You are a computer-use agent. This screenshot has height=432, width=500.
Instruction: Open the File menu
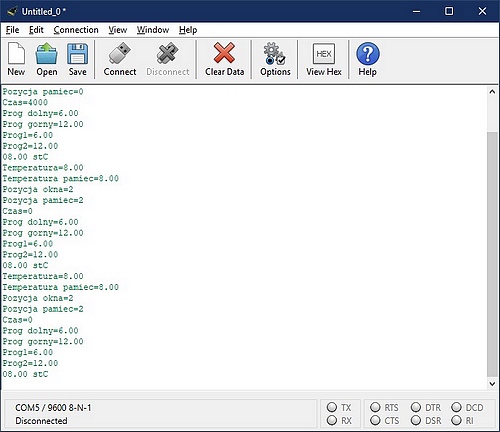click(12, 30)
